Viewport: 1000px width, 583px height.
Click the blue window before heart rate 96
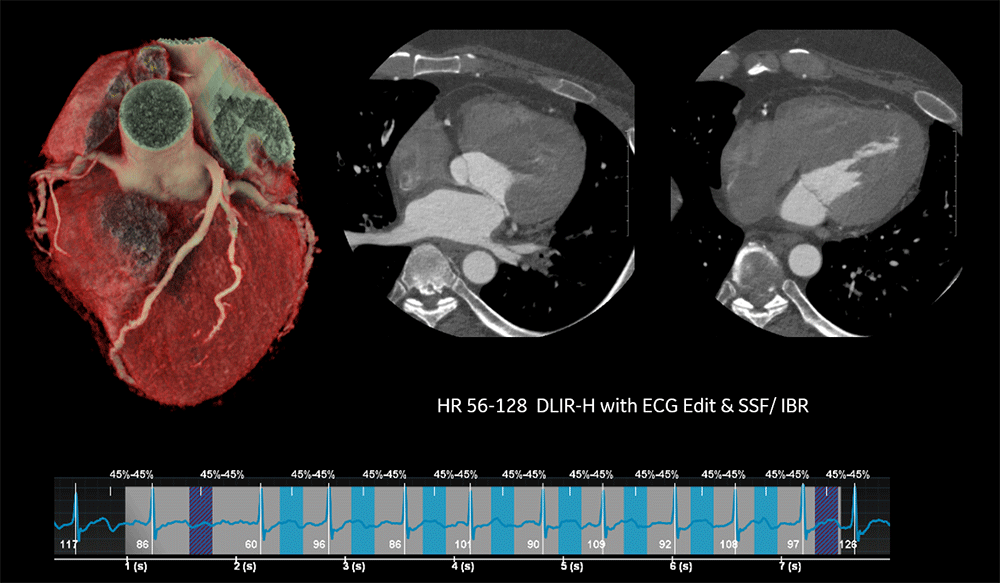point(291,518)
